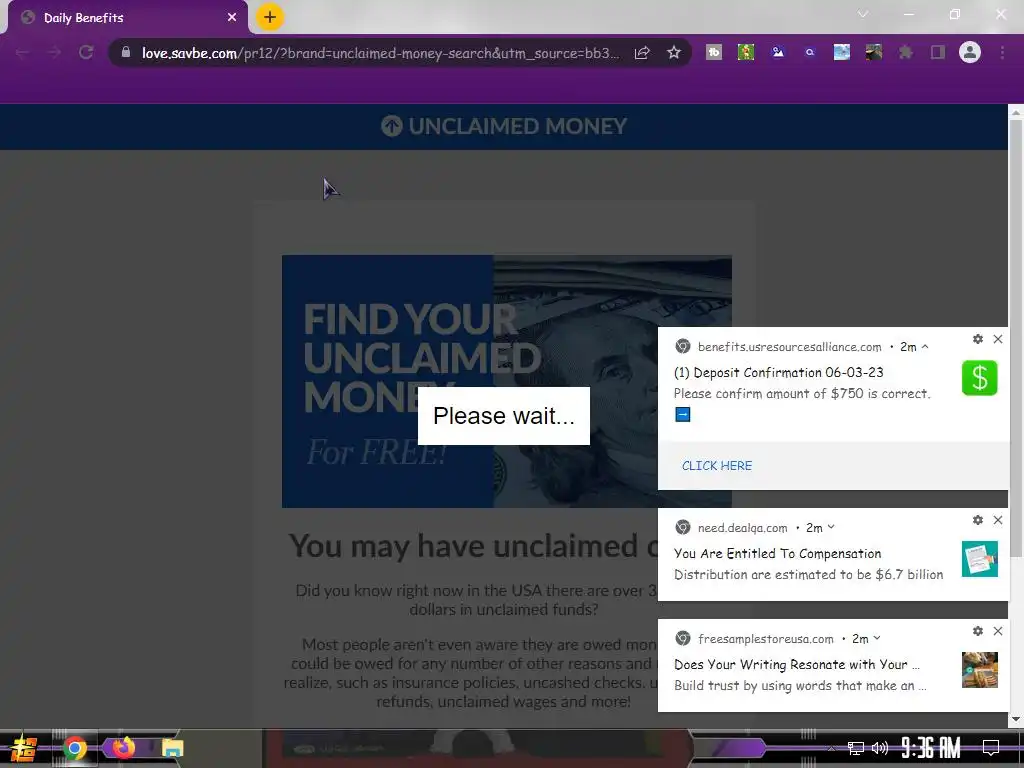Click the share page icon in address bar

(642, 52)
